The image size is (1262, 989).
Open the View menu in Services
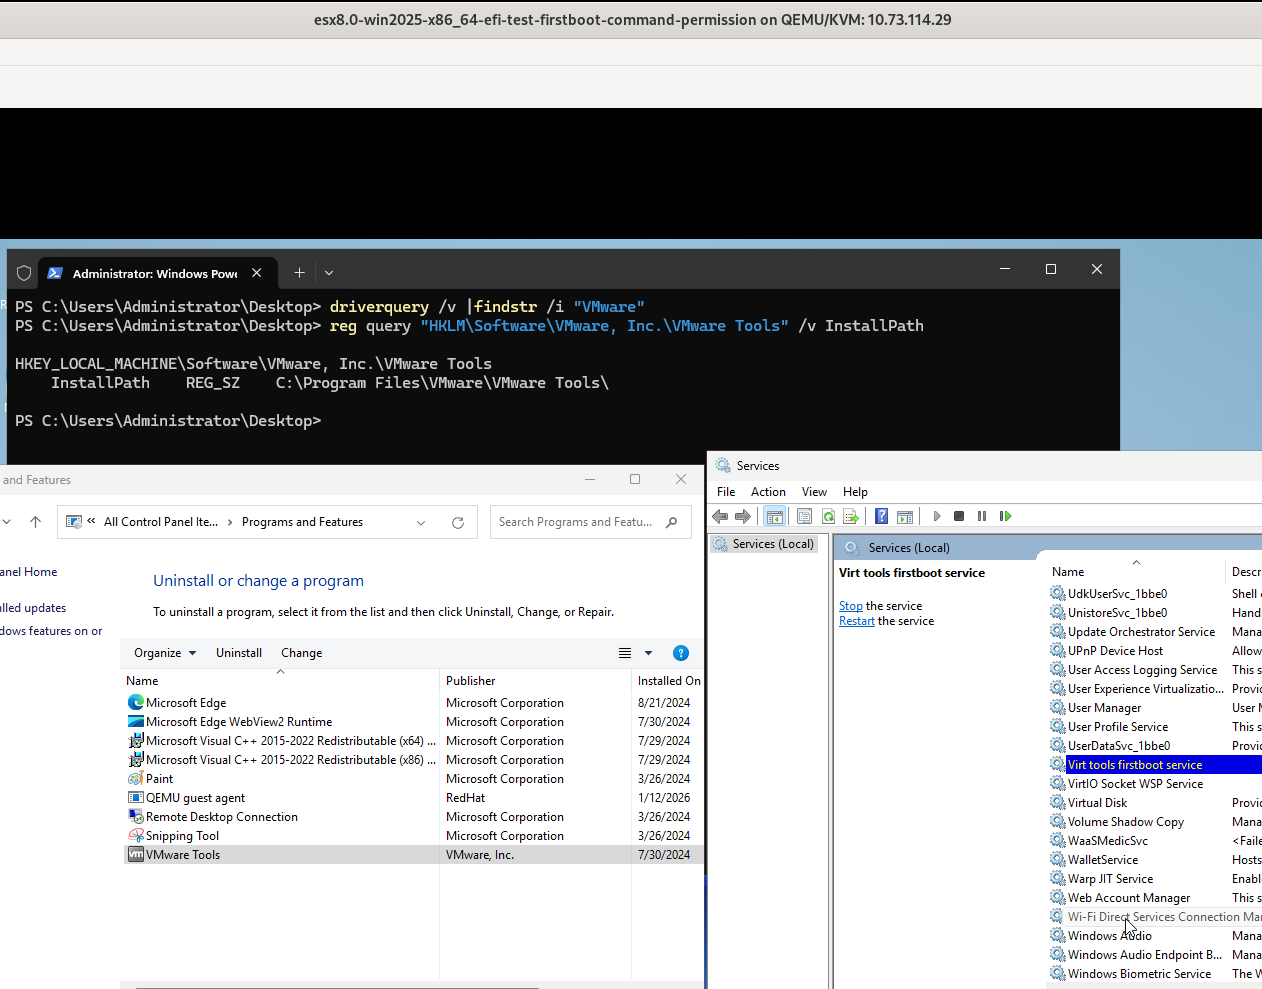(814, 492)
